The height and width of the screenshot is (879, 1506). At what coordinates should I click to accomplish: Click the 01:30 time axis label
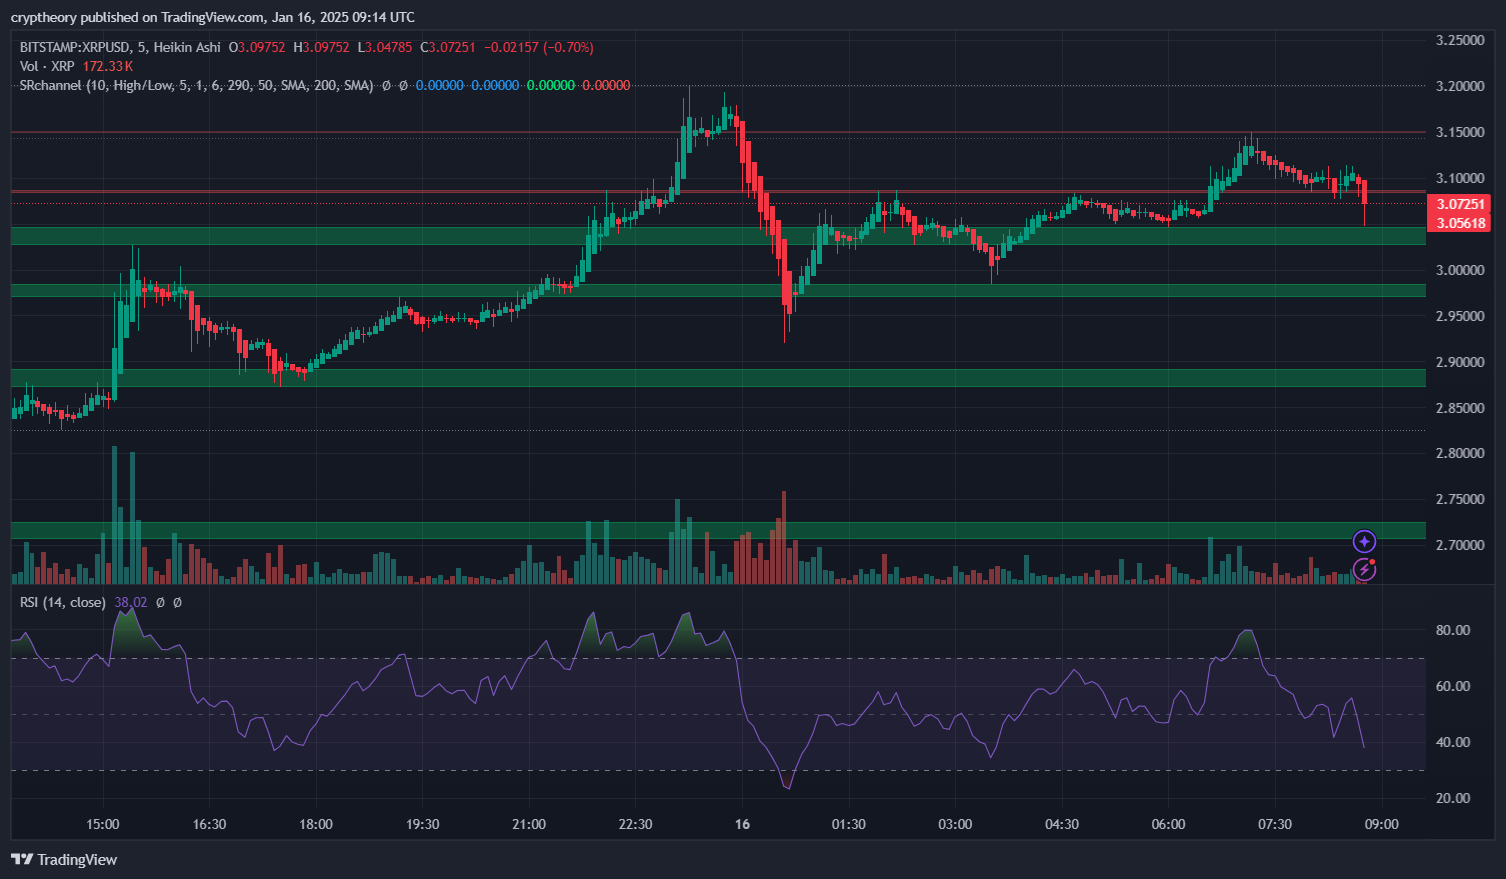pyautogui.click(x=848, y=824)
